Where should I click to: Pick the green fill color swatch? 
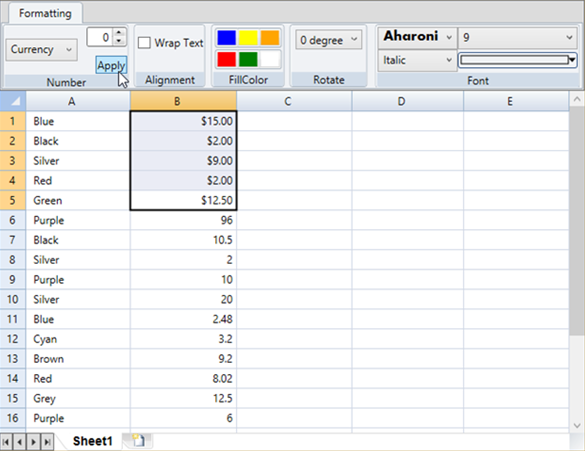248,59
